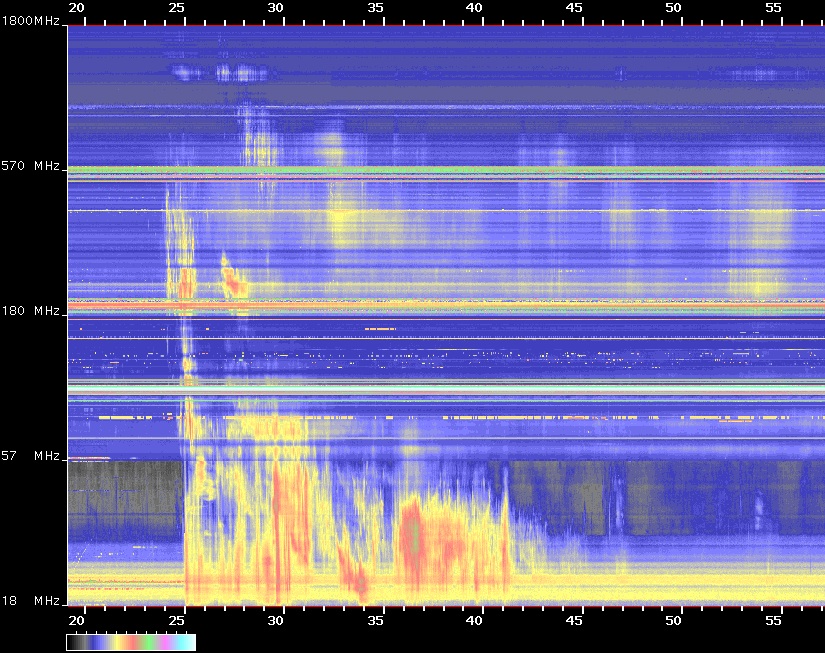Click the bottom time axis label 50

pos(673,620)
